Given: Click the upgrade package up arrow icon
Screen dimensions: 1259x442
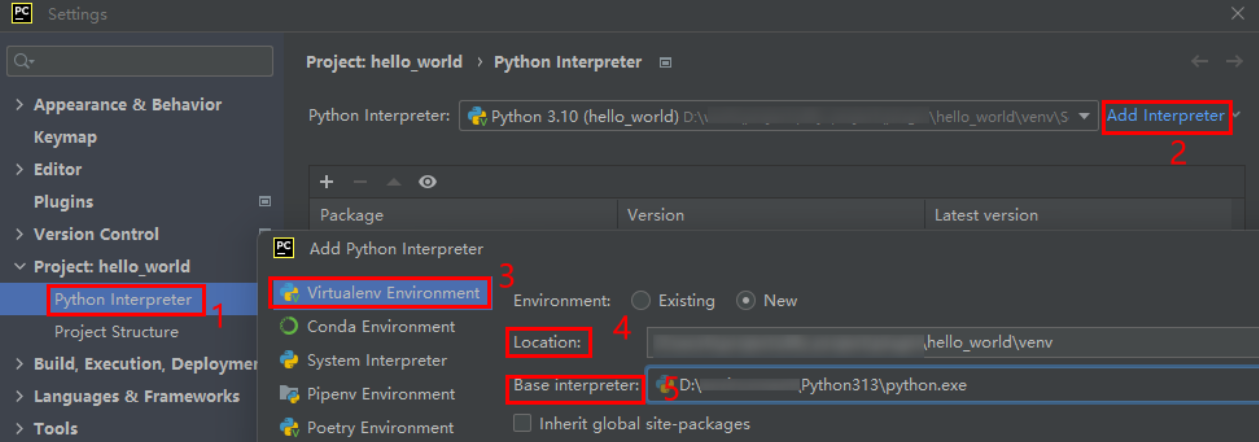Looking at the screenshot, I should [394, 182].
